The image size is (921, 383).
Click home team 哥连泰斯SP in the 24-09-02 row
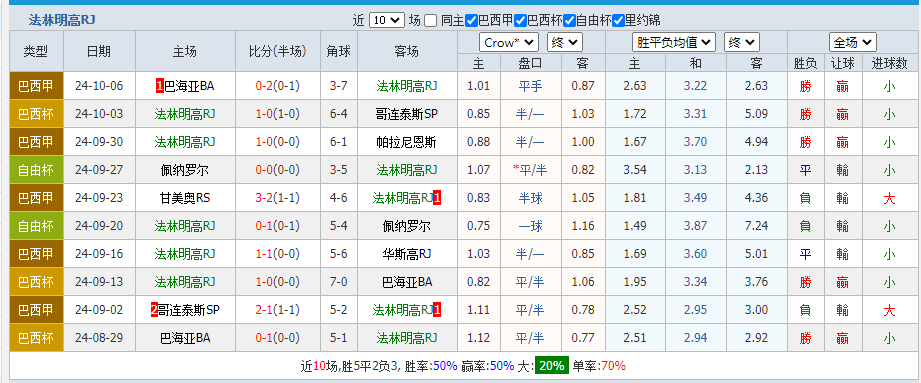189,310
